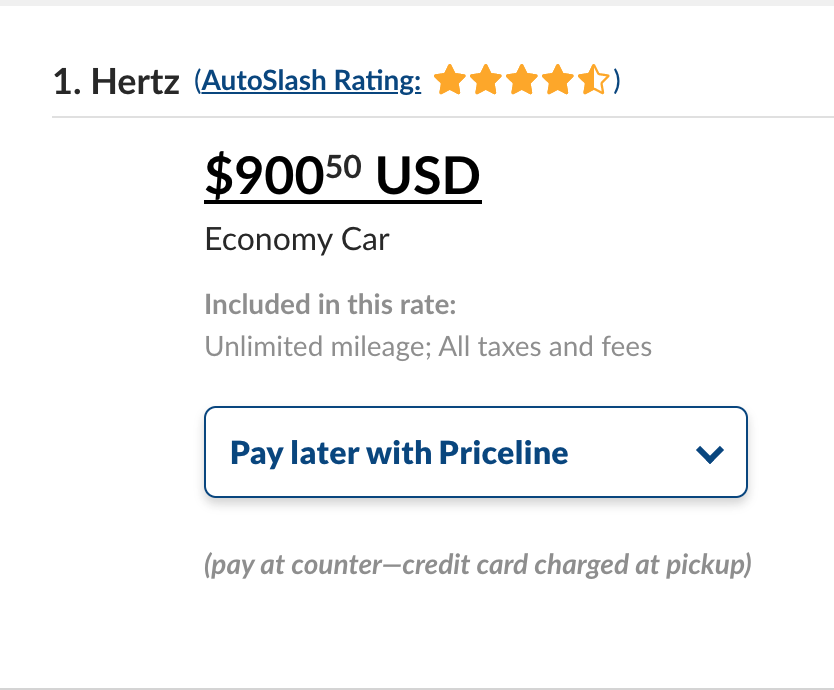Click the Economy Car label
The width and height of the screenshot is (834, 690).
click(297, 240)
